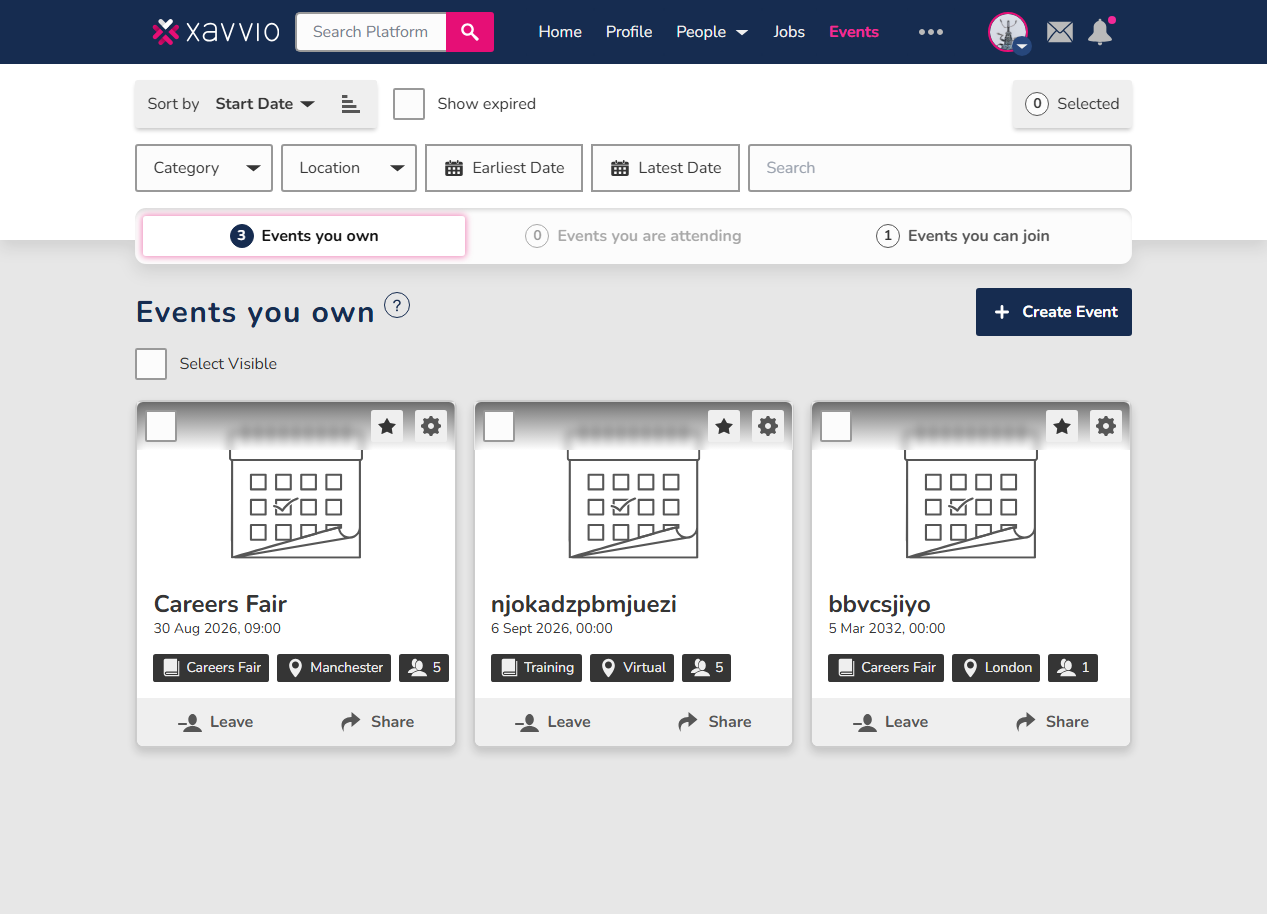
Task: Toggle sort order bars icon
Action: pos(350,104)
